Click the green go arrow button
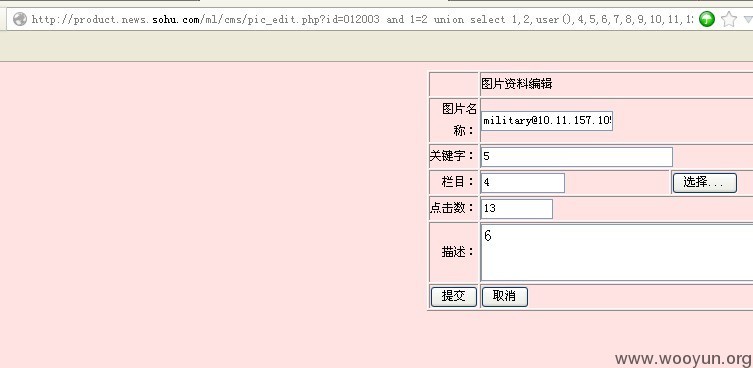753x368 pixels. tap(706, 19)
